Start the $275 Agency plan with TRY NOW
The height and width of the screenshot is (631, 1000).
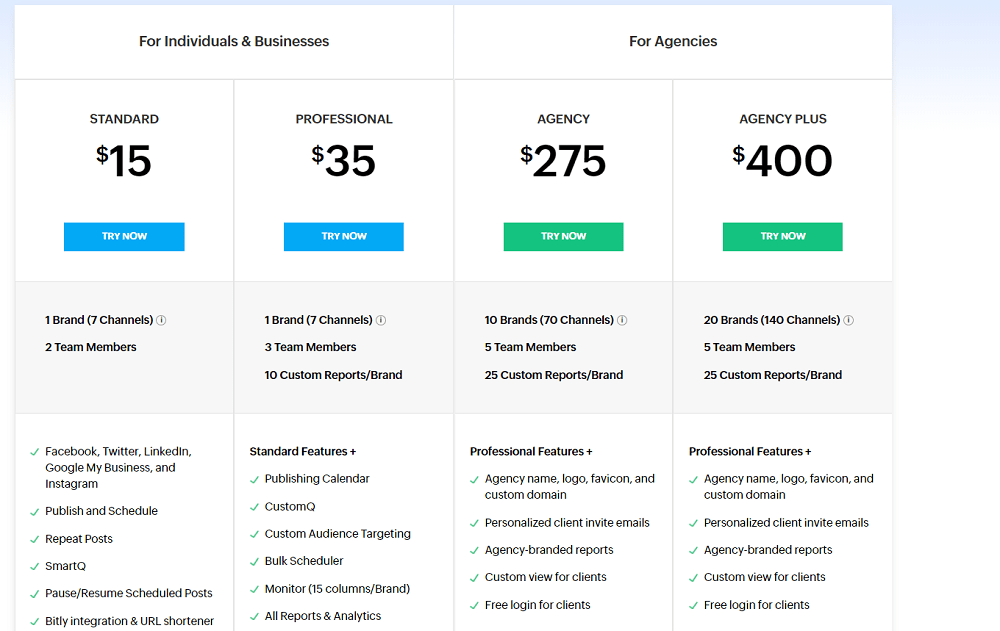563,237
